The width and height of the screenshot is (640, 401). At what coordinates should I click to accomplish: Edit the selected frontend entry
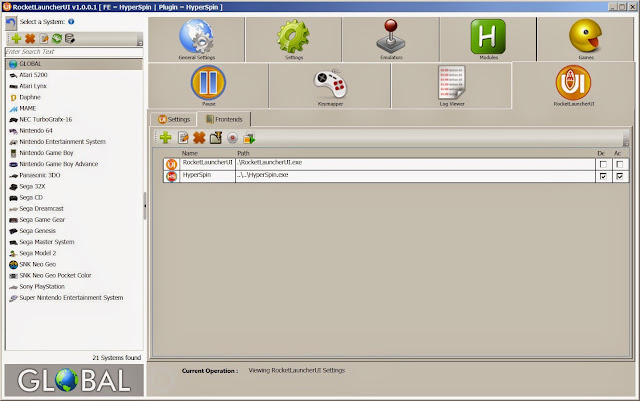tap(183, 138)
